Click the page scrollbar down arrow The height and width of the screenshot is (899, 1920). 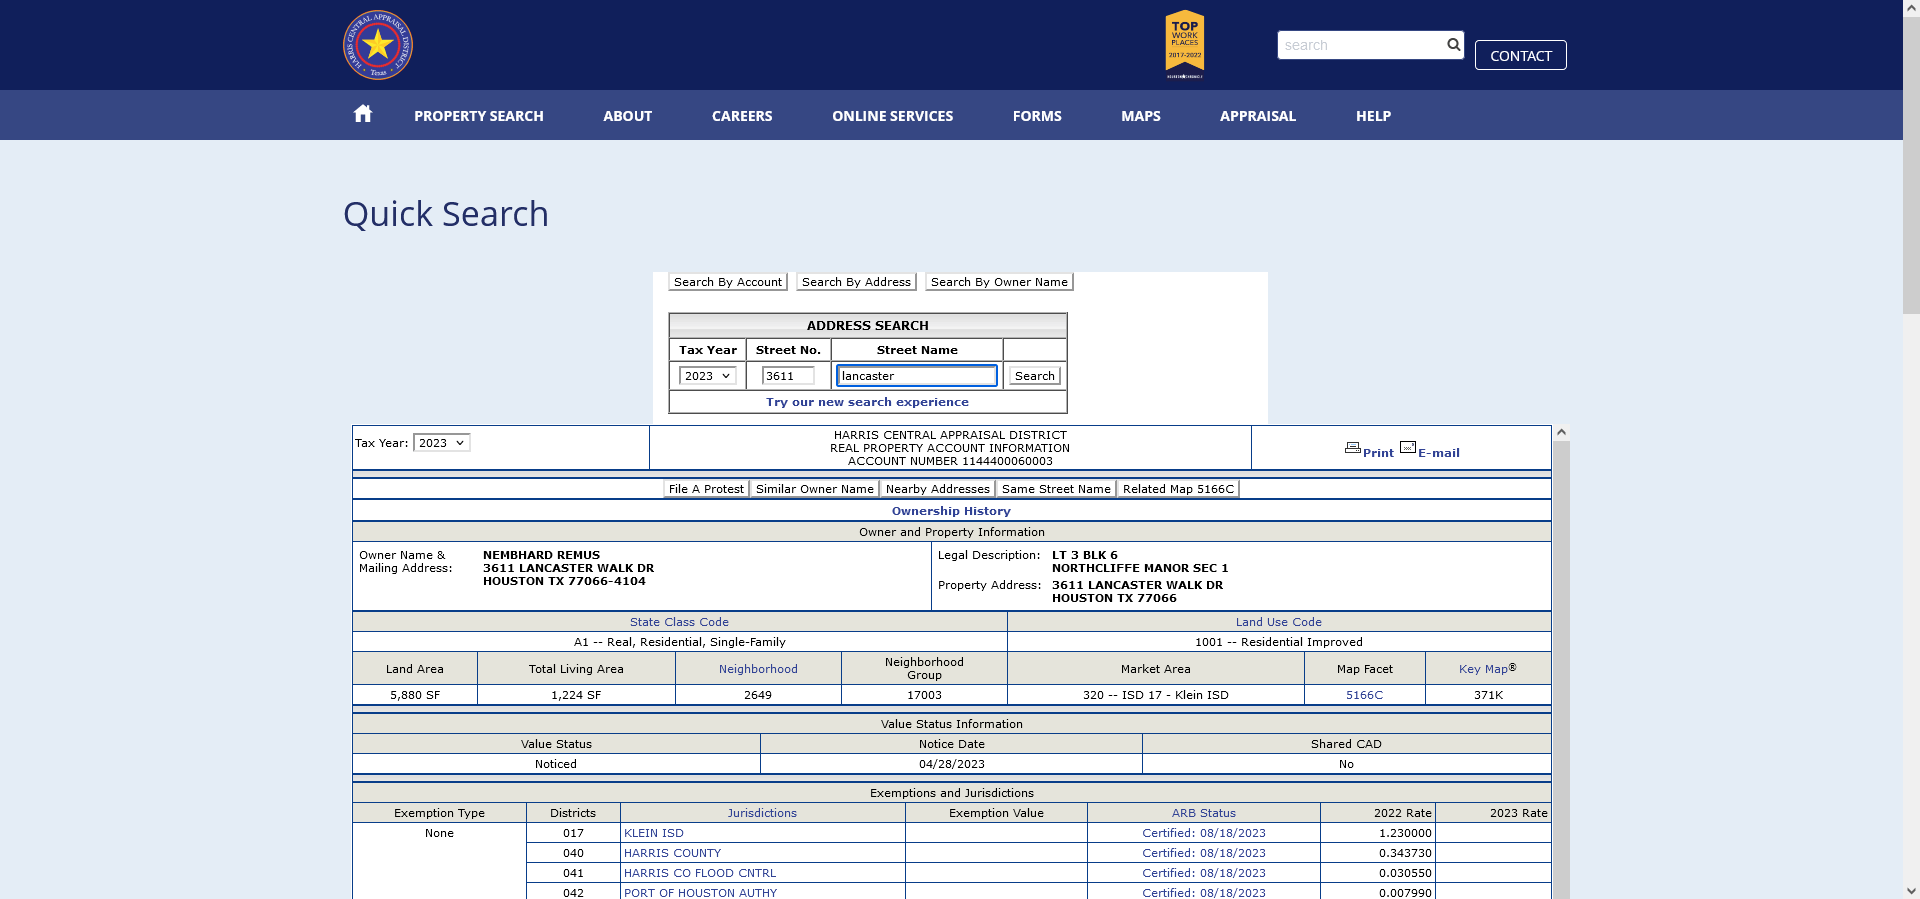pos(1911,890)
